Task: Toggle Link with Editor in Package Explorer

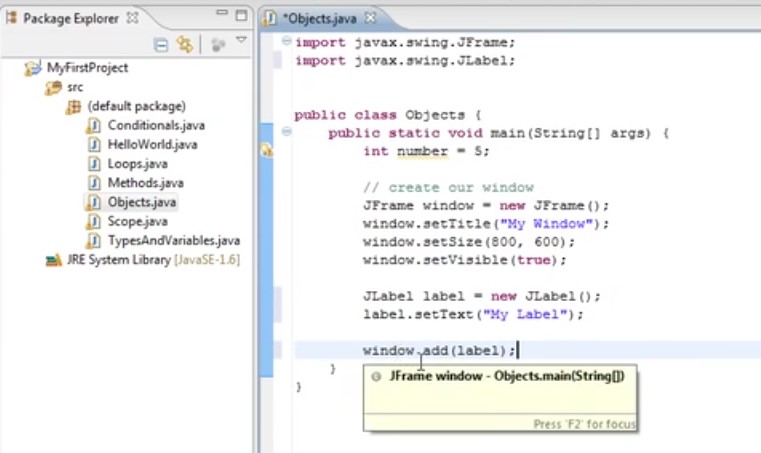Action: [184, 44]
